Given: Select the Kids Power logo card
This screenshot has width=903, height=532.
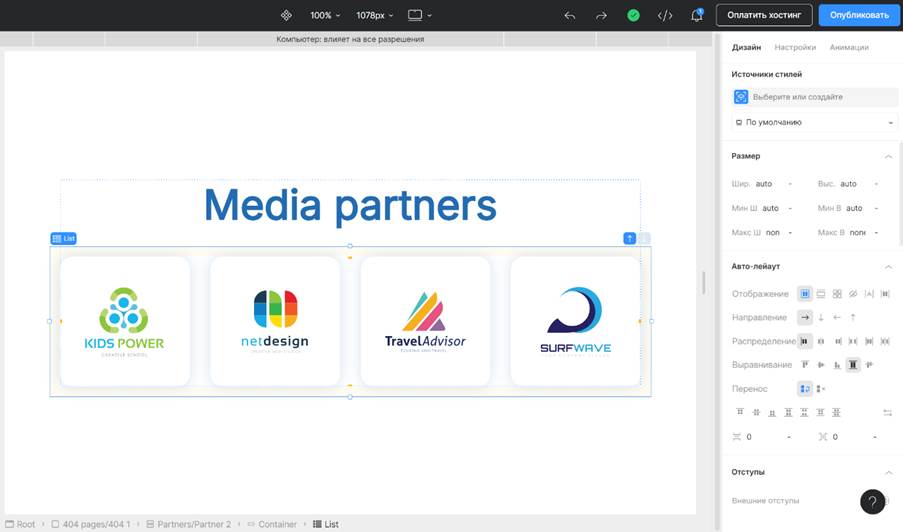Looking at the screenshot, I should click(x=125, y=321).
